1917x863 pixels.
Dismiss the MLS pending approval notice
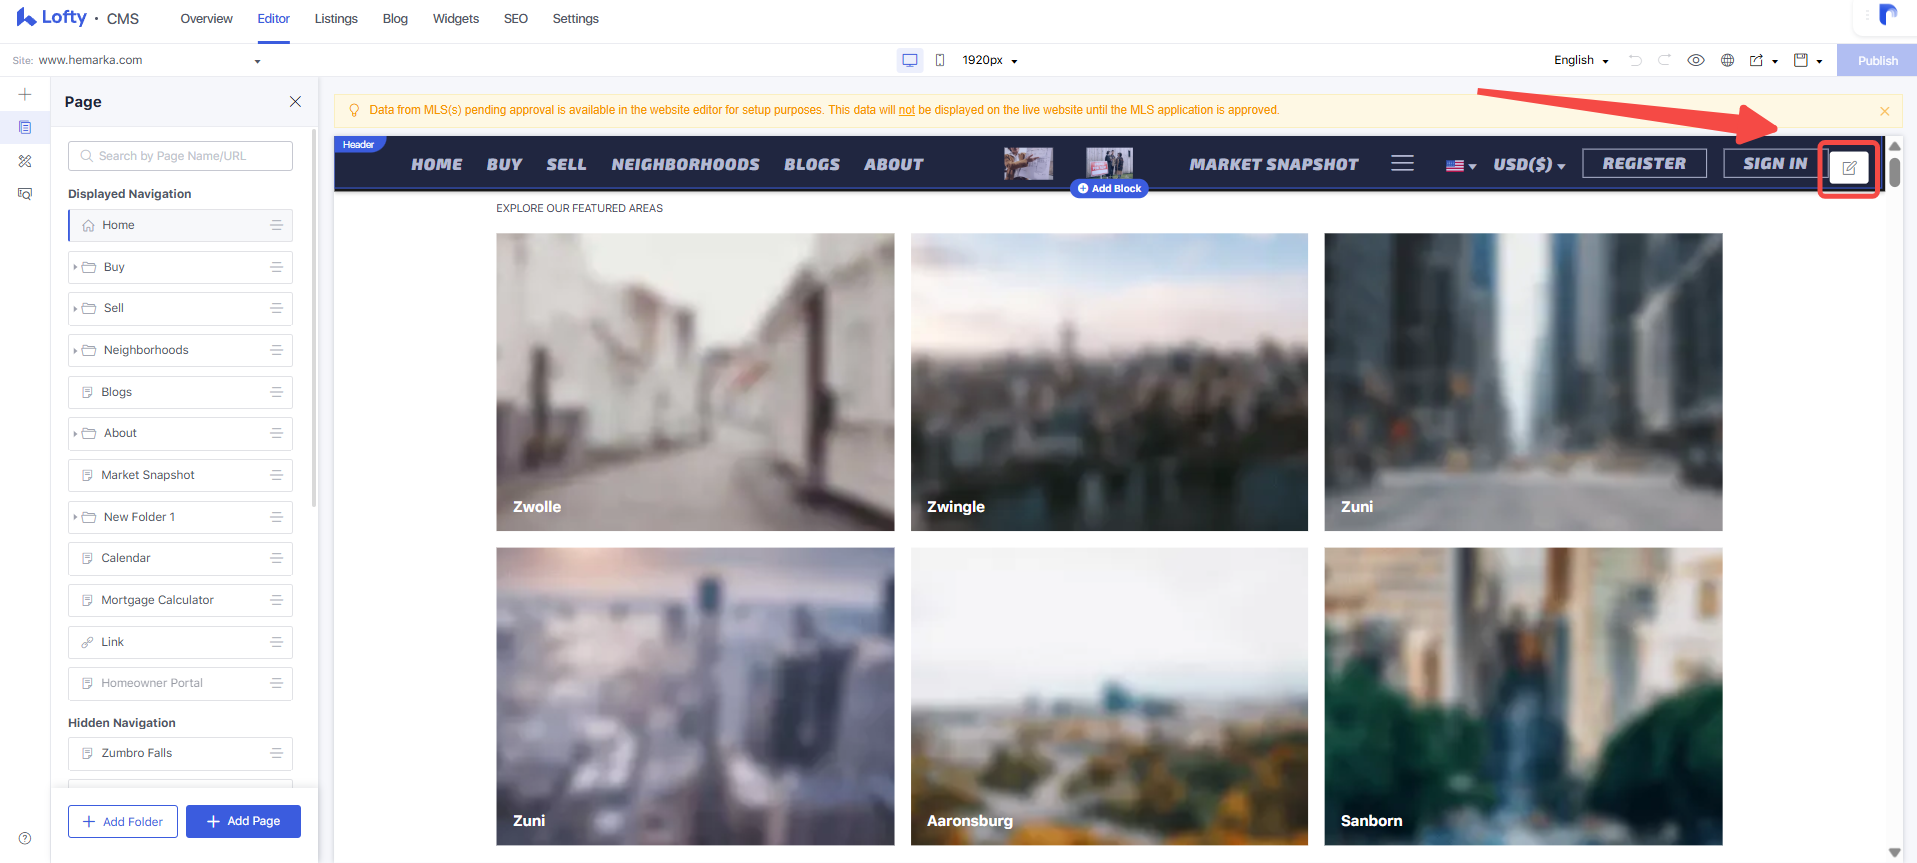click(x=1884, y=111)
